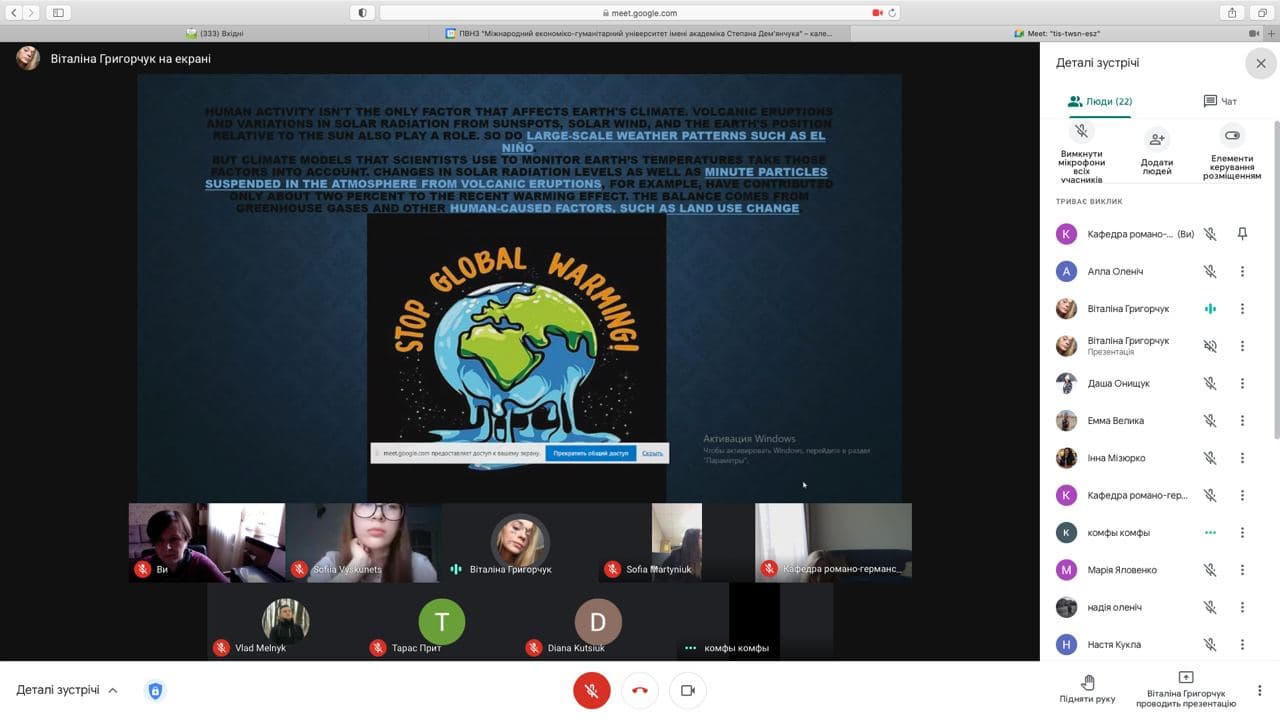Open options for комфы комфы in list
This screenshot has width=1280, height=720.
click(1242, 533)
